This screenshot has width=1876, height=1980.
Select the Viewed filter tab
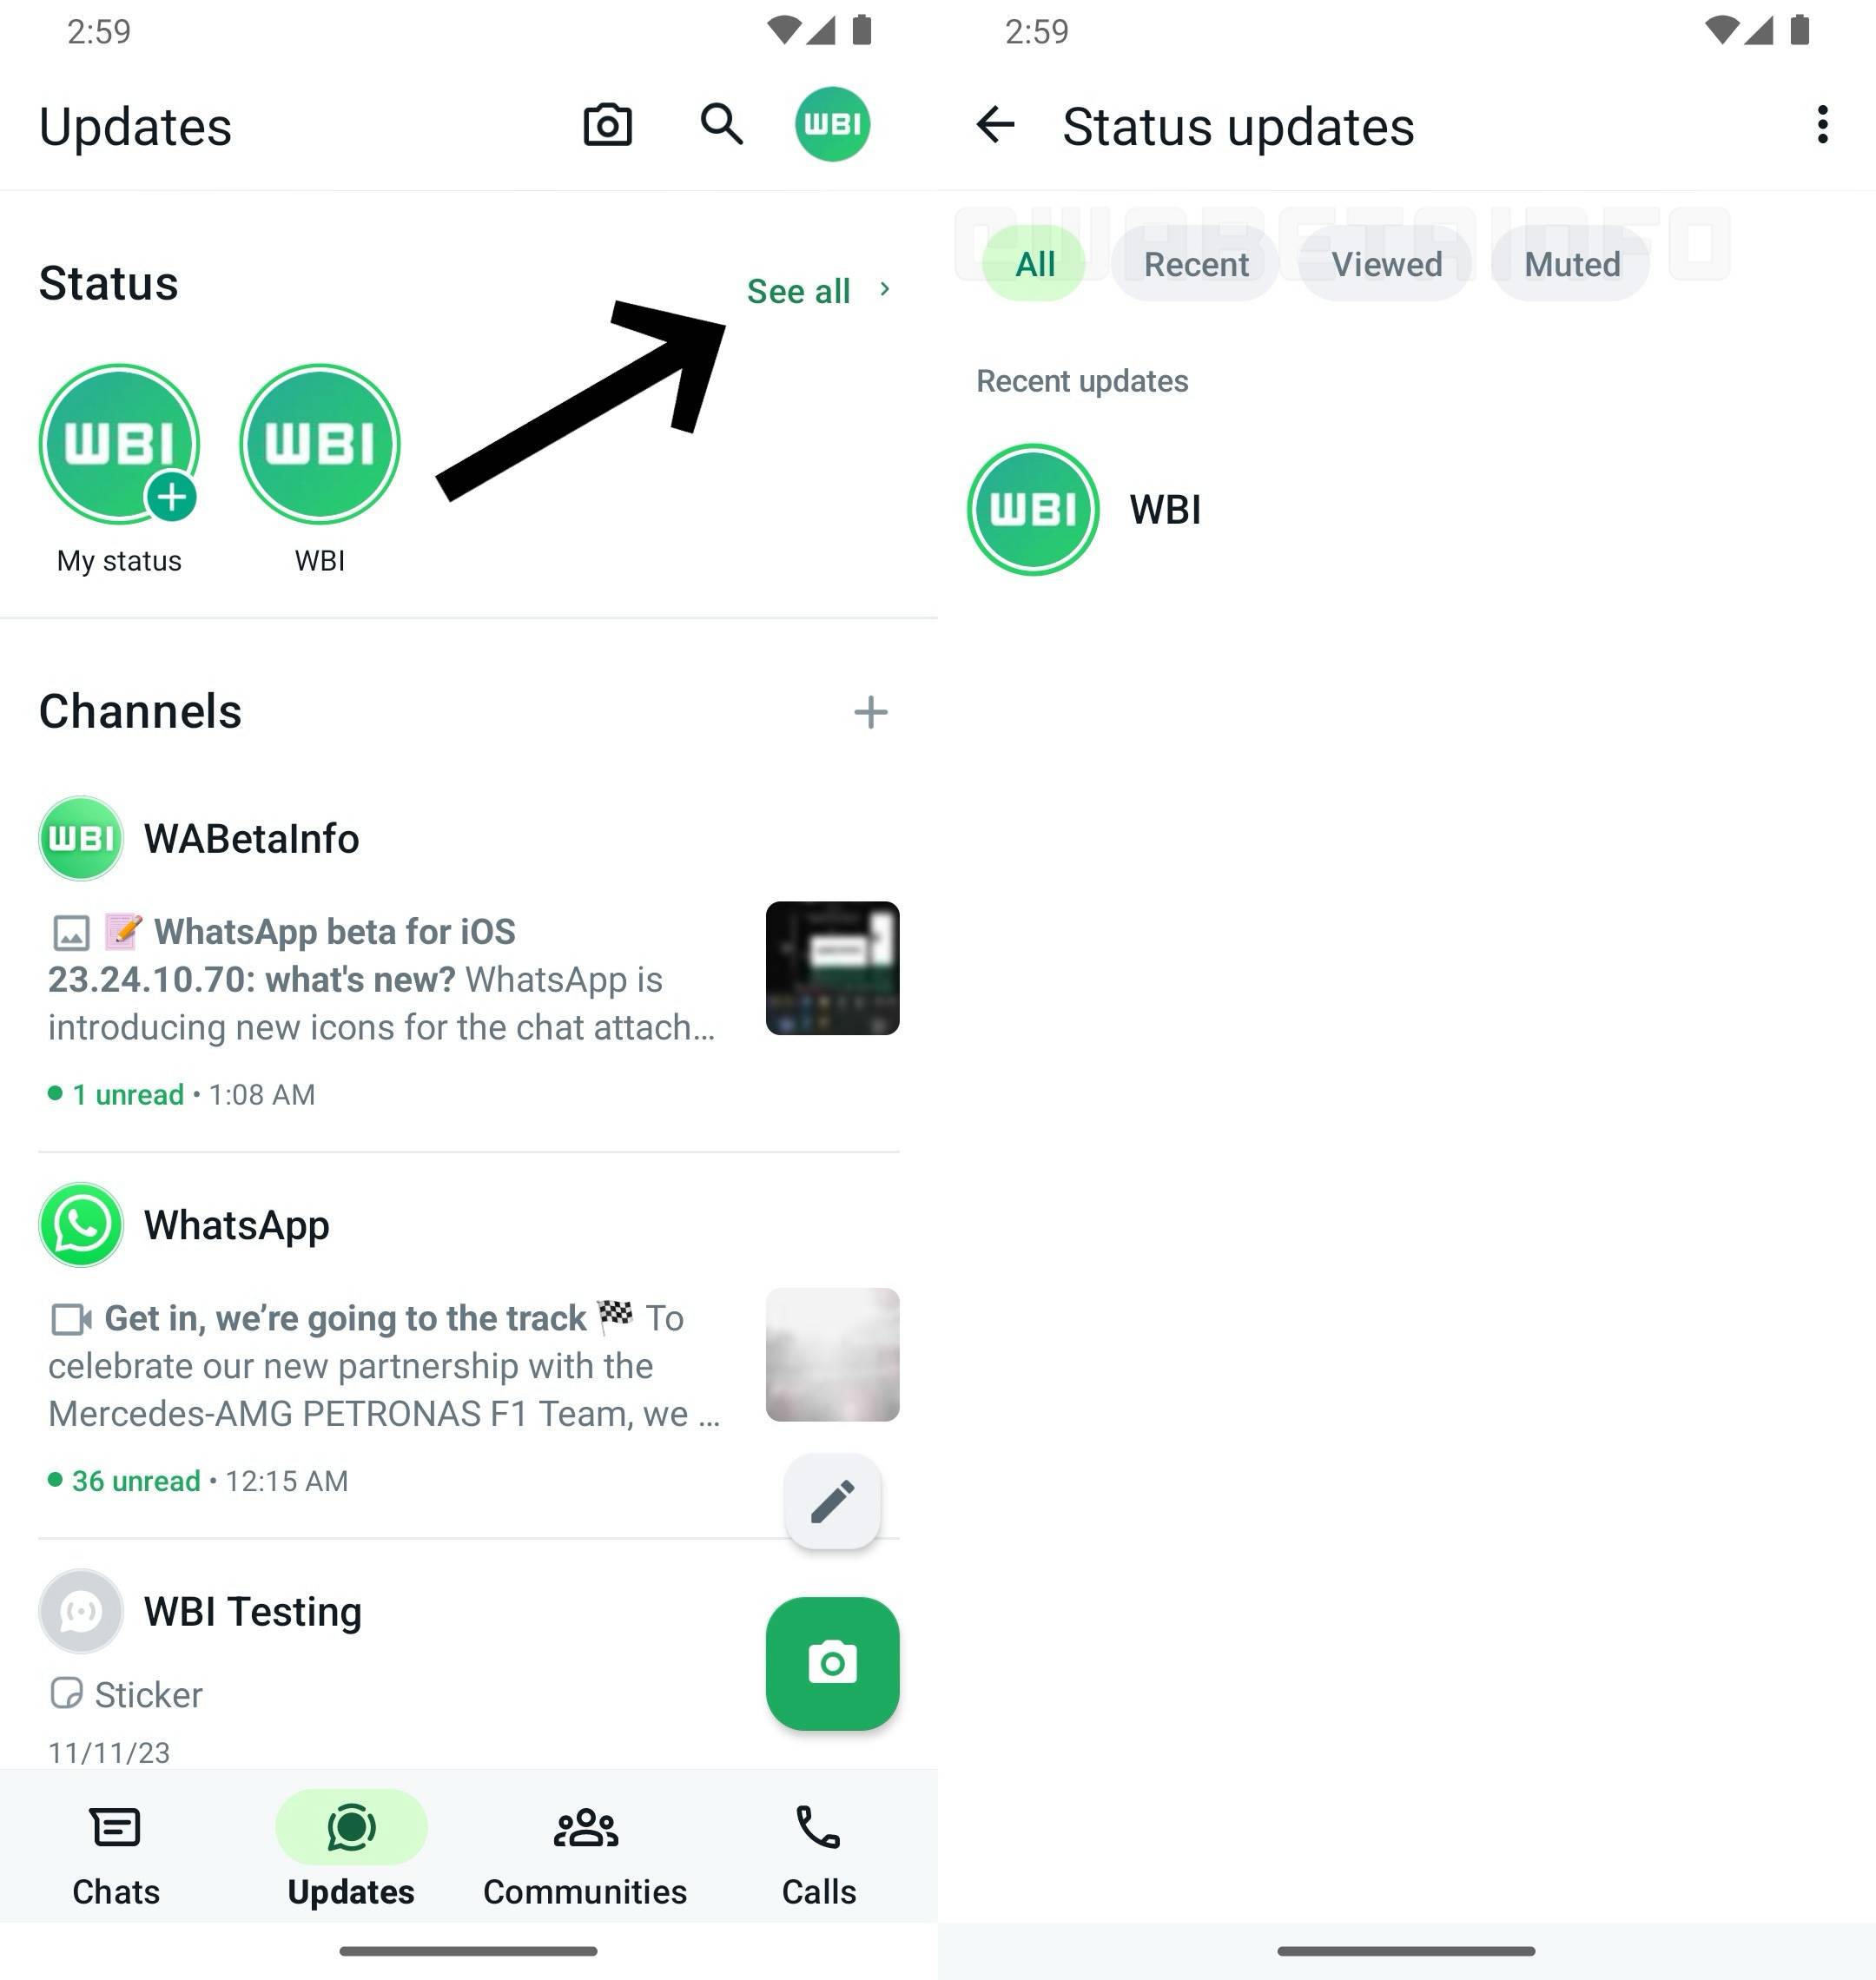(x=1388, y=265)
